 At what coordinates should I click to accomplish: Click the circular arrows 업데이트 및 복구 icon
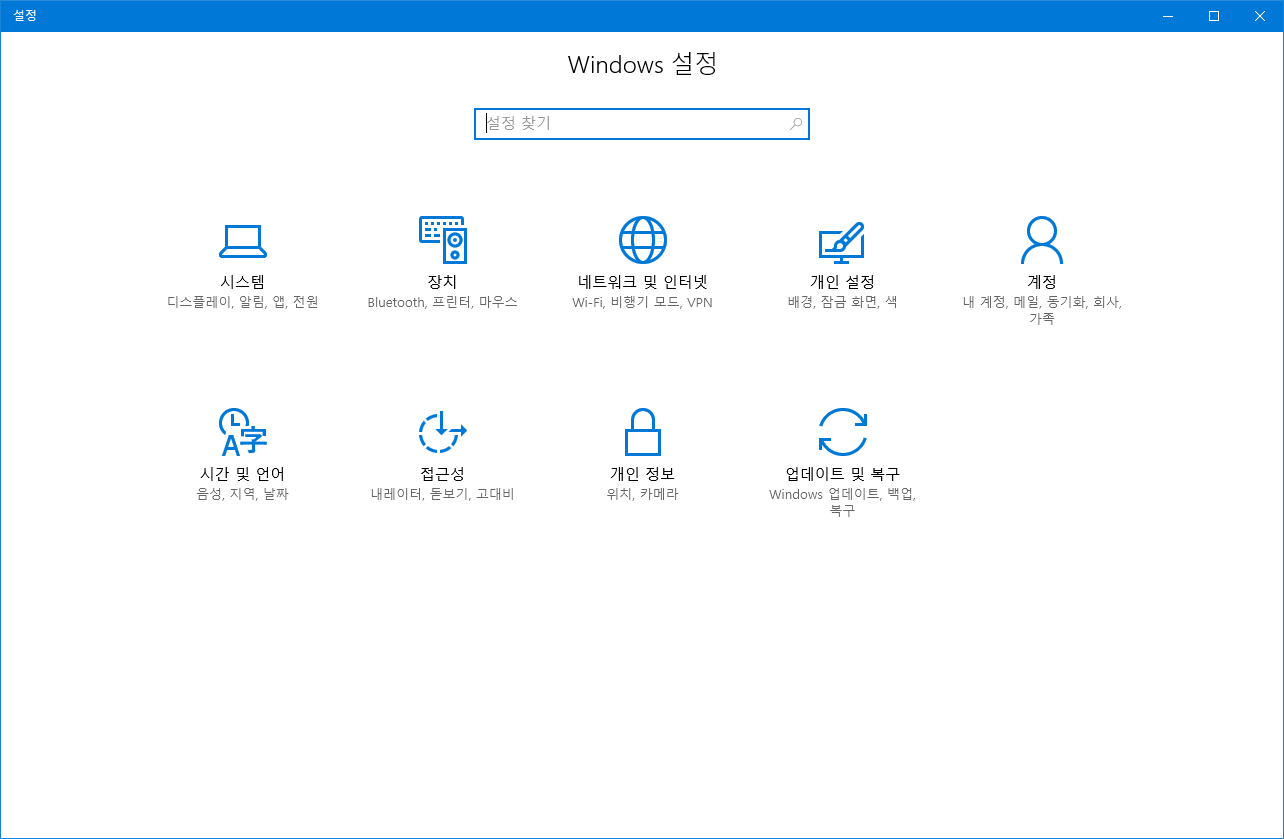click(842, 432)
